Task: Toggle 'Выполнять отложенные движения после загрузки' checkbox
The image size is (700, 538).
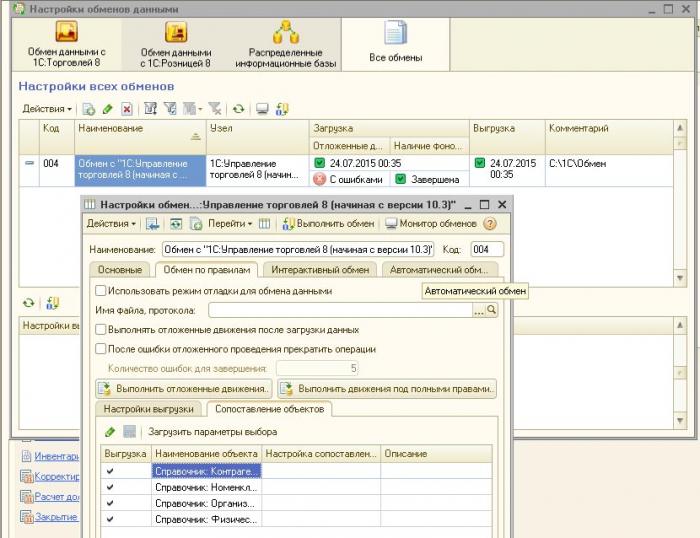Action: (x=101, y=330)
